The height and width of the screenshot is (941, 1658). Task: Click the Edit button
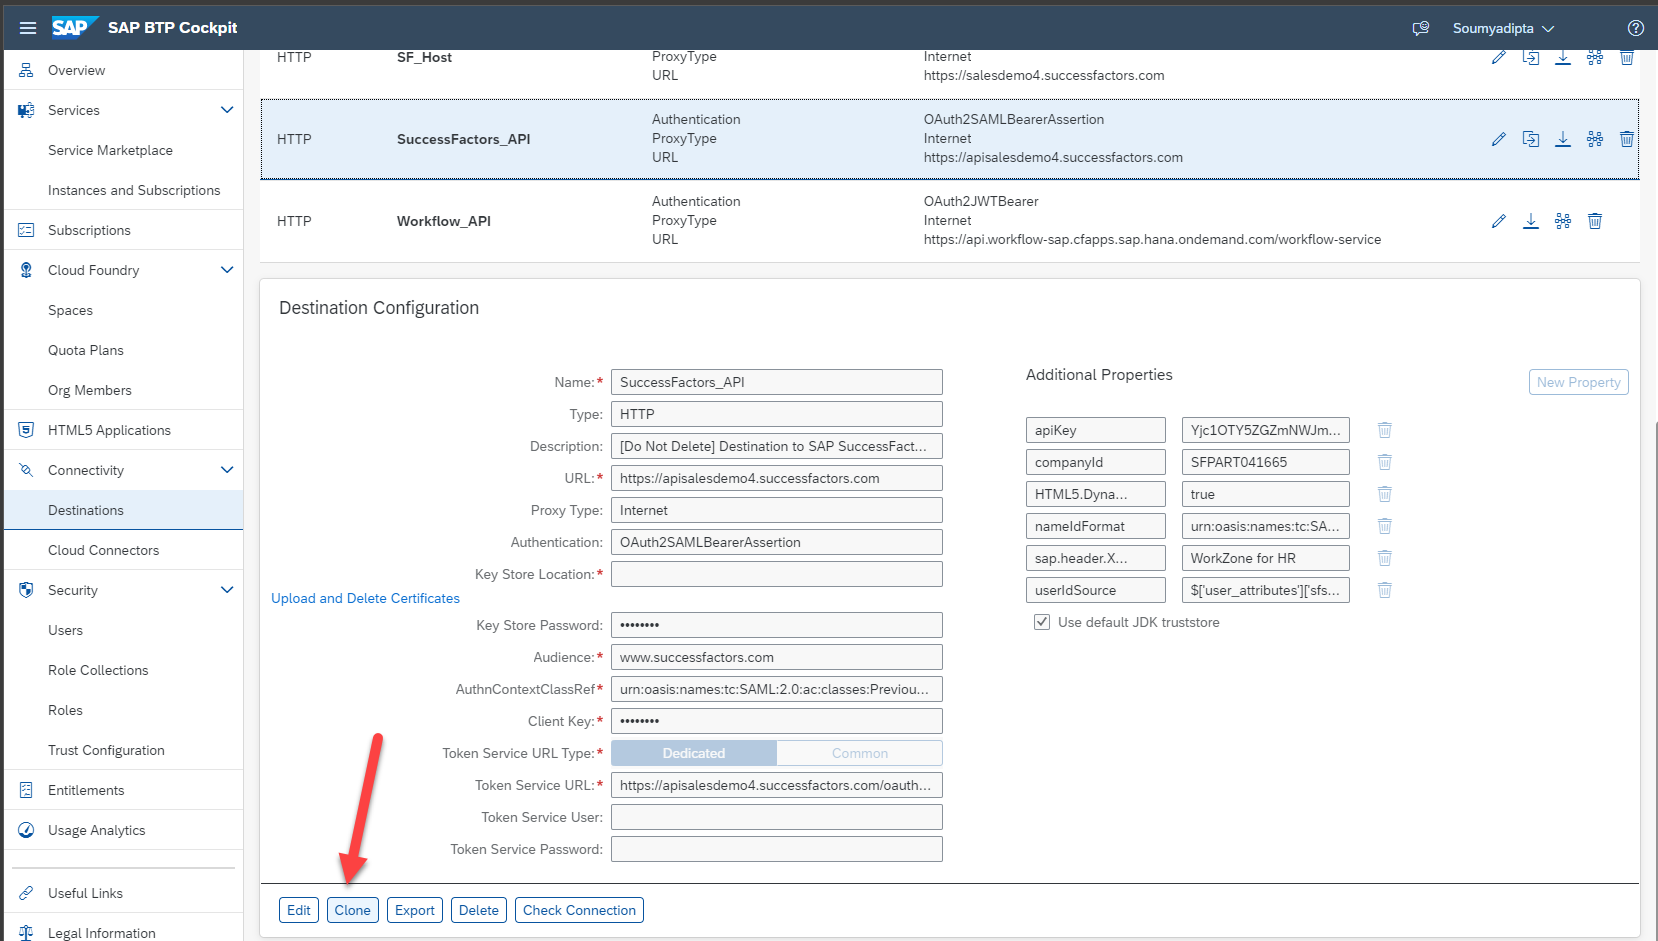[299, 910]
